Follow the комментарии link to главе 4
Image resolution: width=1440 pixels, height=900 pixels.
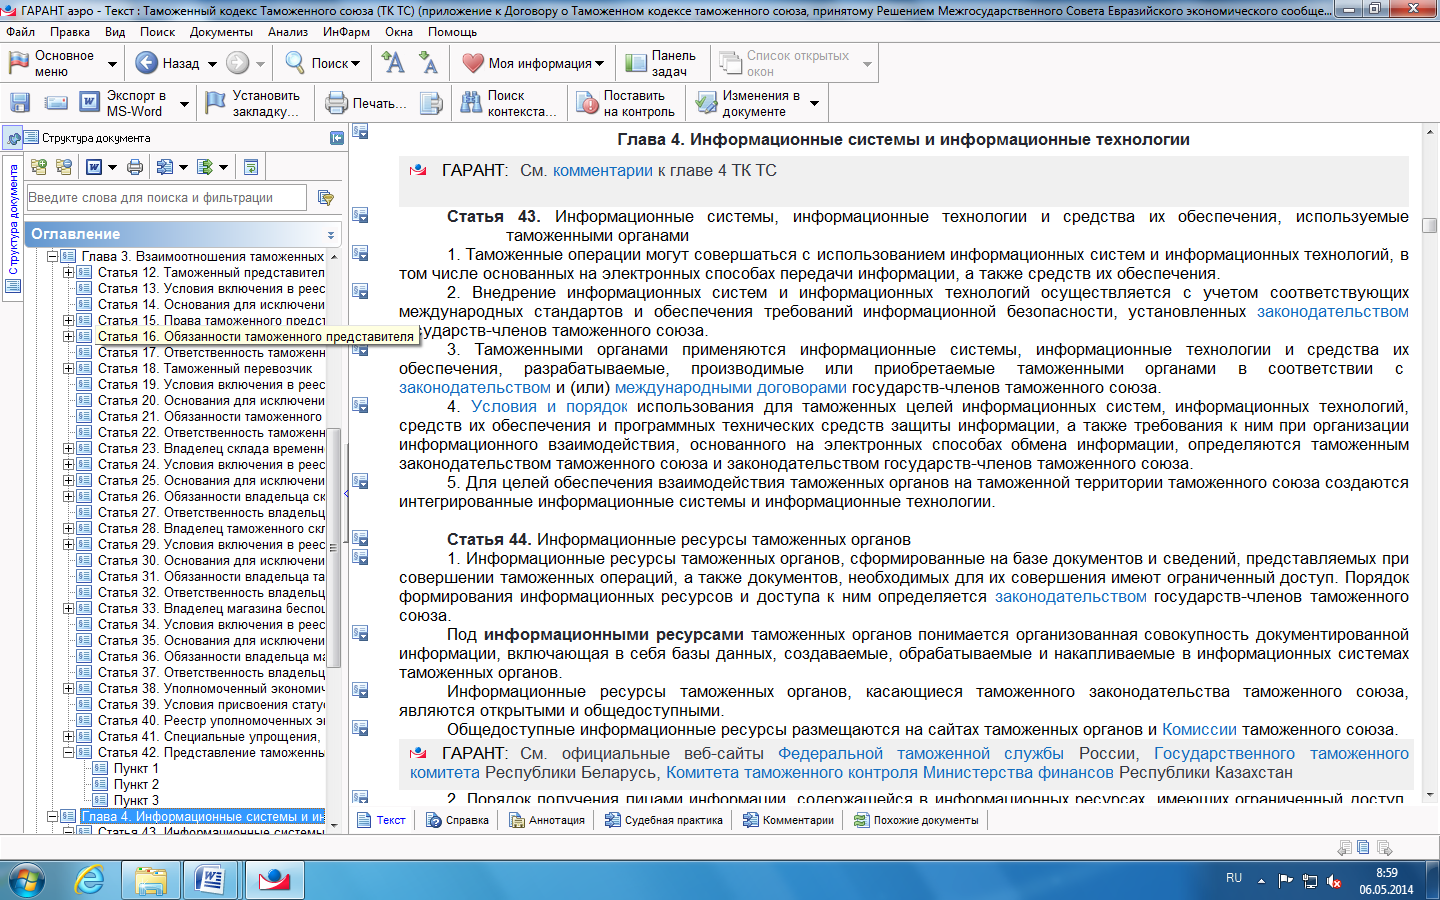603,171
